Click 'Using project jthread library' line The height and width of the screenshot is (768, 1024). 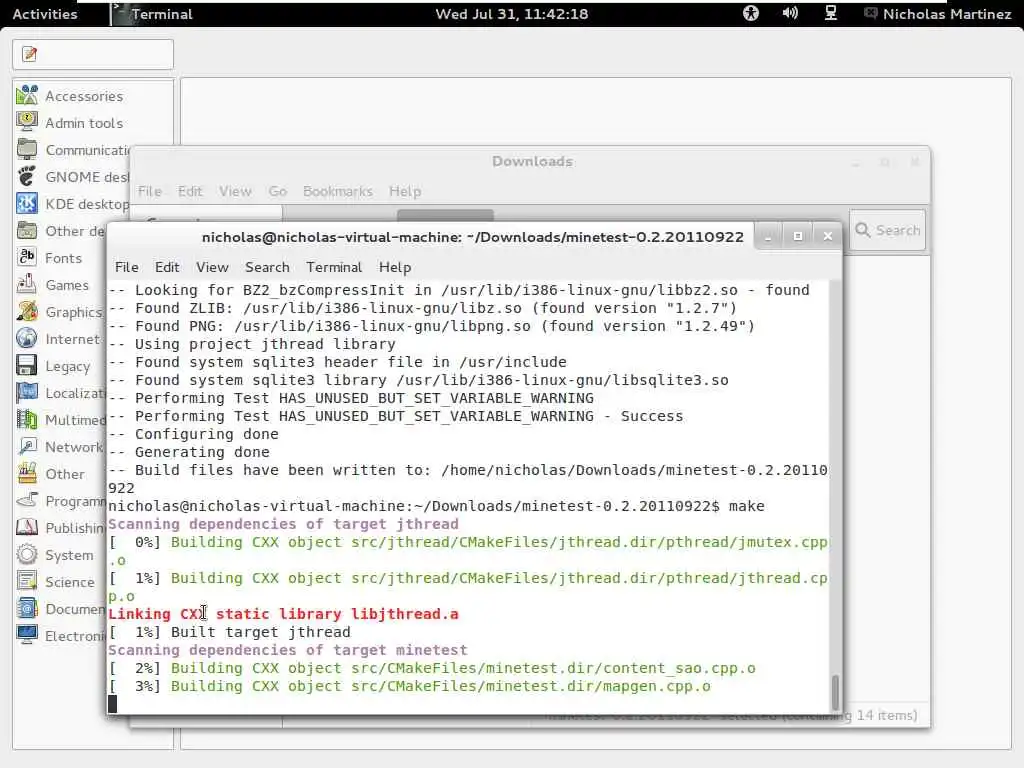251,344
